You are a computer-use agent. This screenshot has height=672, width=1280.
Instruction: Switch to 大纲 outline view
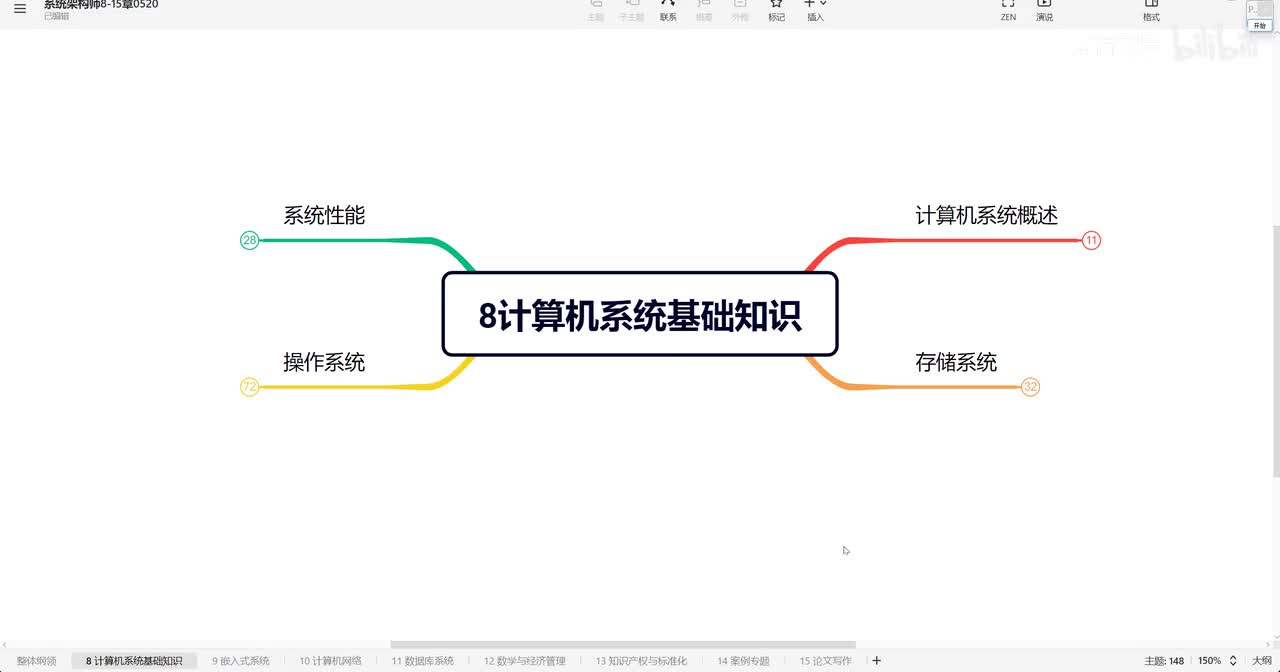point(1262,661)
